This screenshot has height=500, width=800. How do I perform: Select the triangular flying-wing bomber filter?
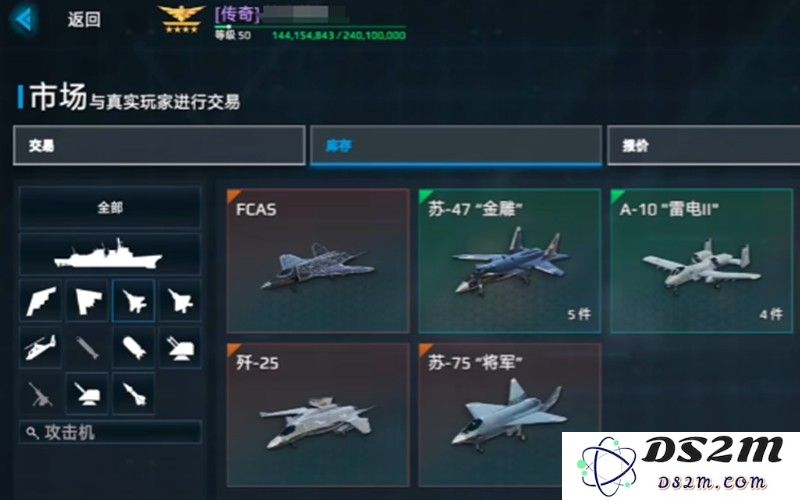click(87, 301)
